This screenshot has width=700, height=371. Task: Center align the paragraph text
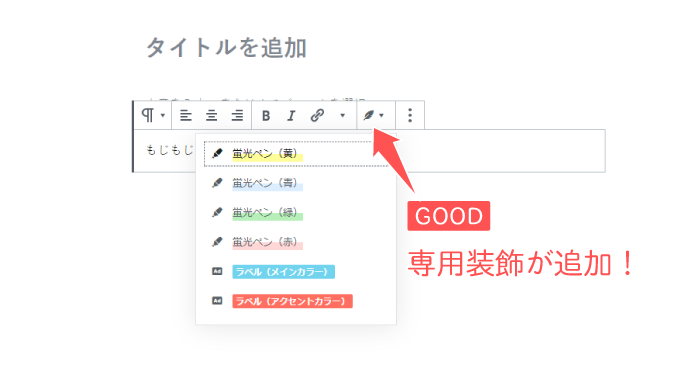211,116
